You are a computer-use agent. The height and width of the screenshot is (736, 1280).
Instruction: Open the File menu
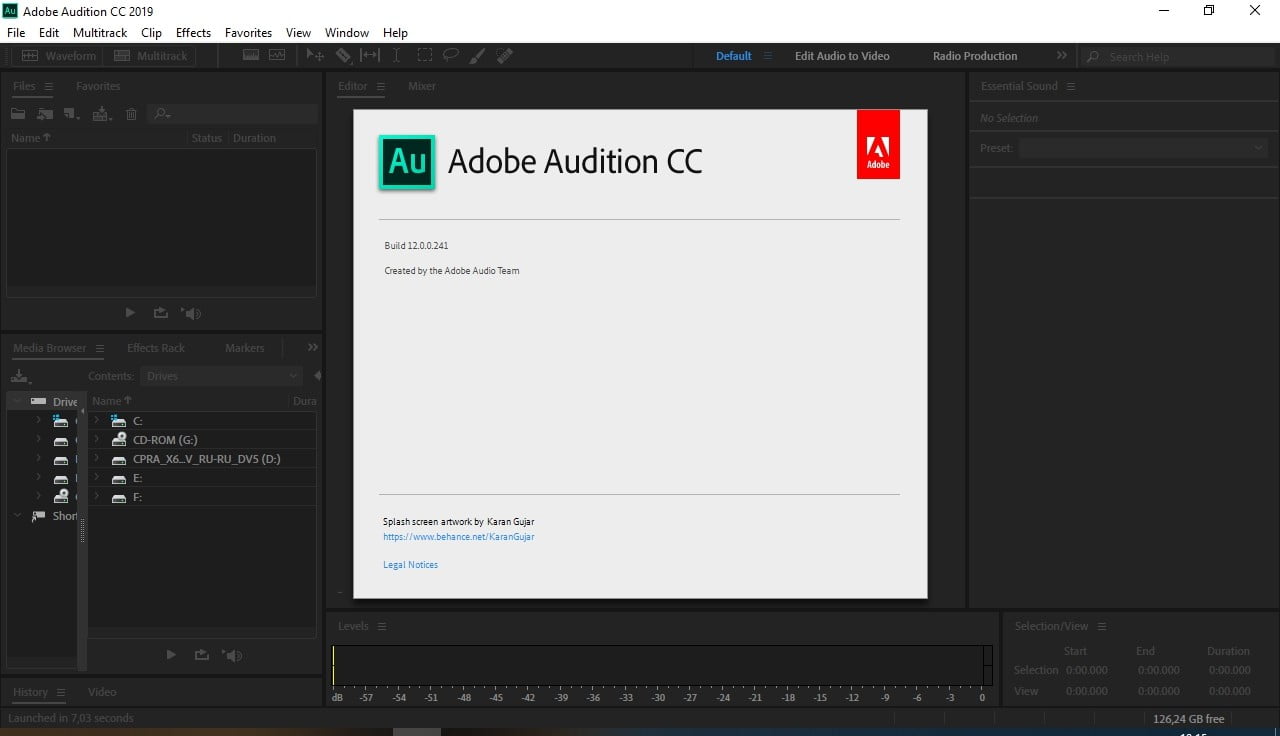(16, 33)
